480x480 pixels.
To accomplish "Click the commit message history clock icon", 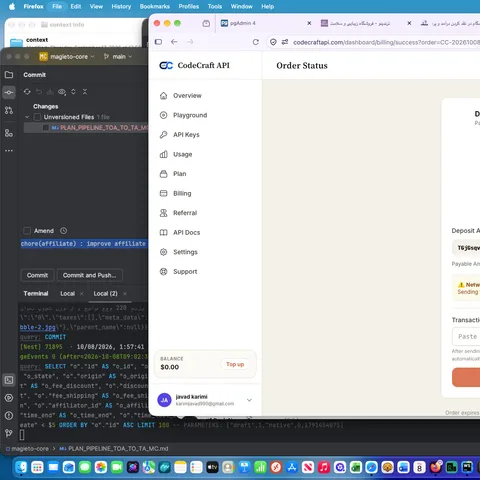I will click(64, 231).
